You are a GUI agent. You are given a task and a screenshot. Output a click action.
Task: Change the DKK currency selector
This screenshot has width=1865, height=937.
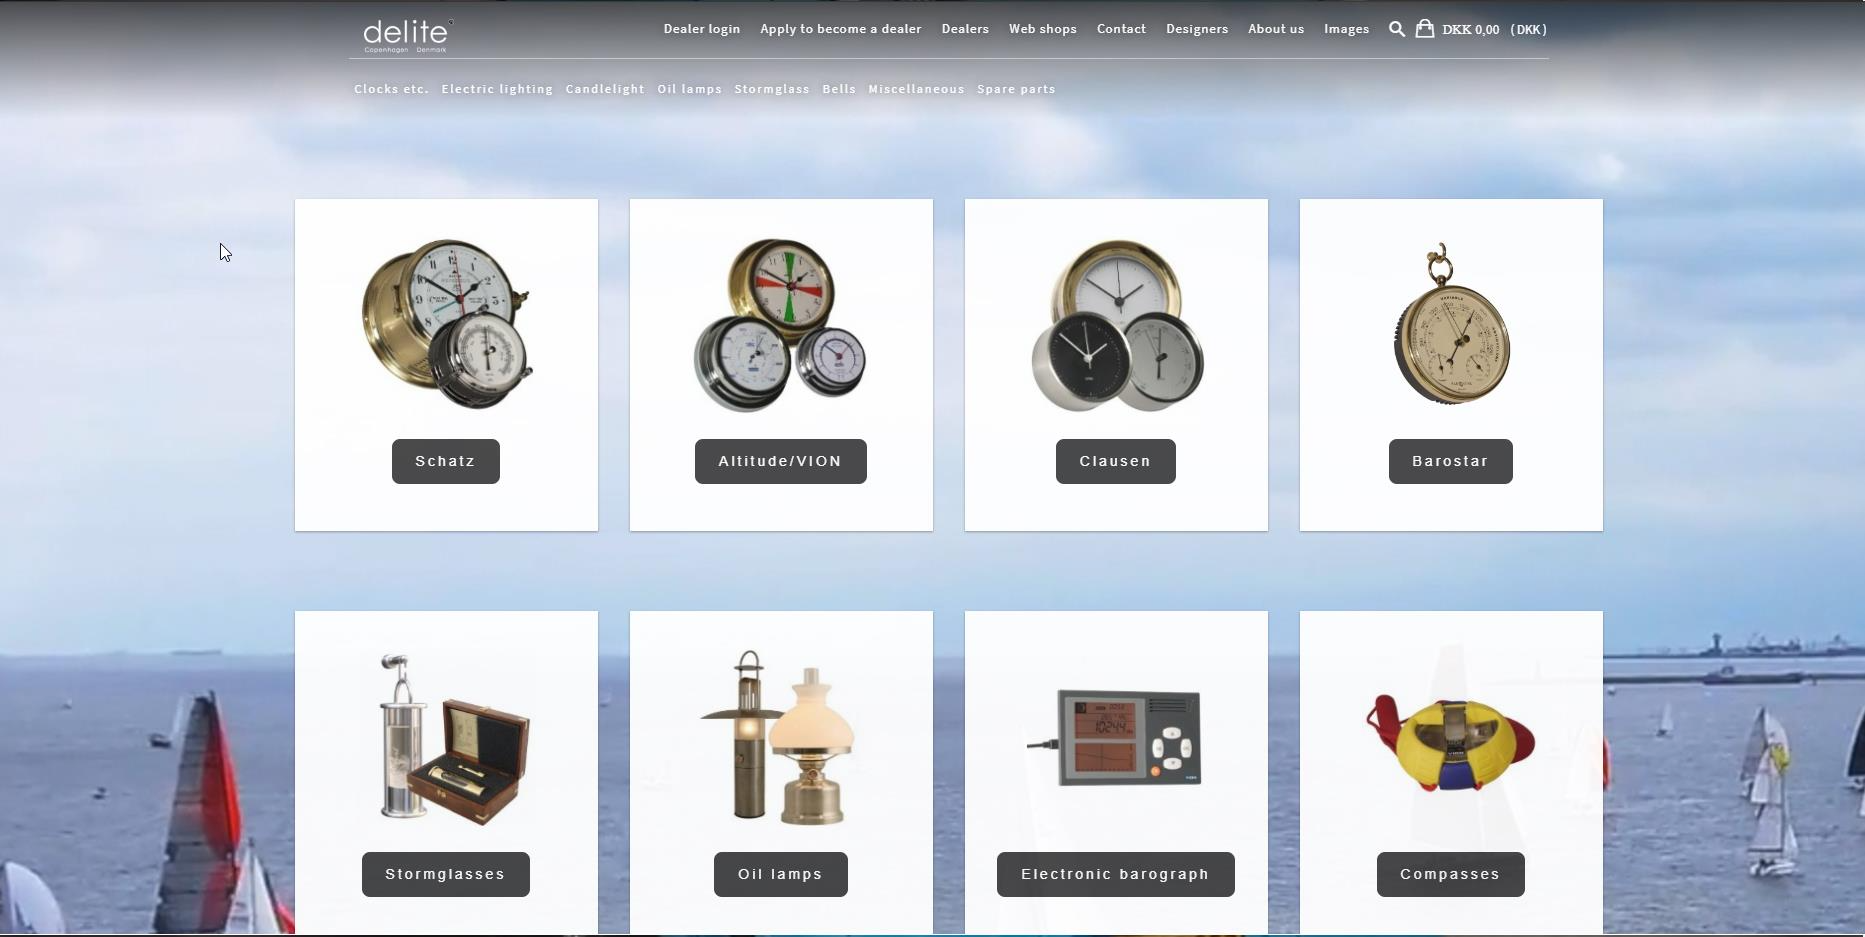point(1528,30)
